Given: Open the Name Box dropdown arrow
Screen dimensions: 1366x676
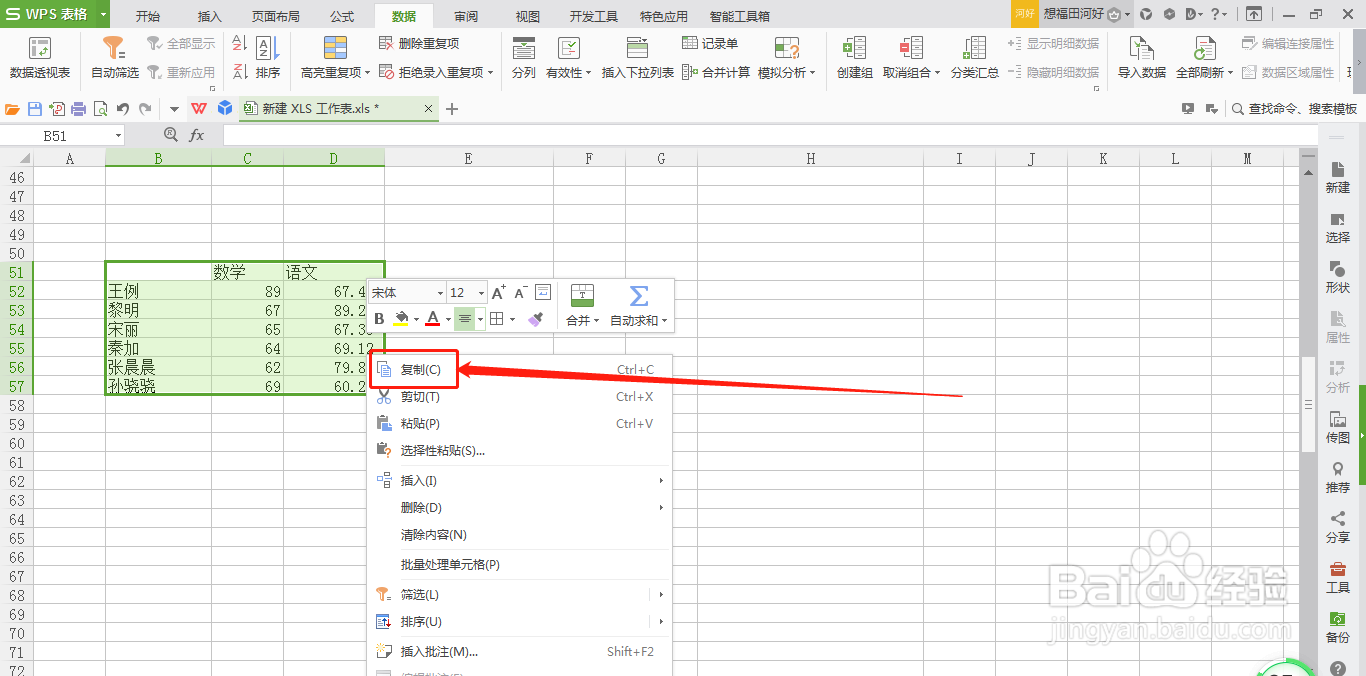Looking at the screenshot, I should 118,136.
